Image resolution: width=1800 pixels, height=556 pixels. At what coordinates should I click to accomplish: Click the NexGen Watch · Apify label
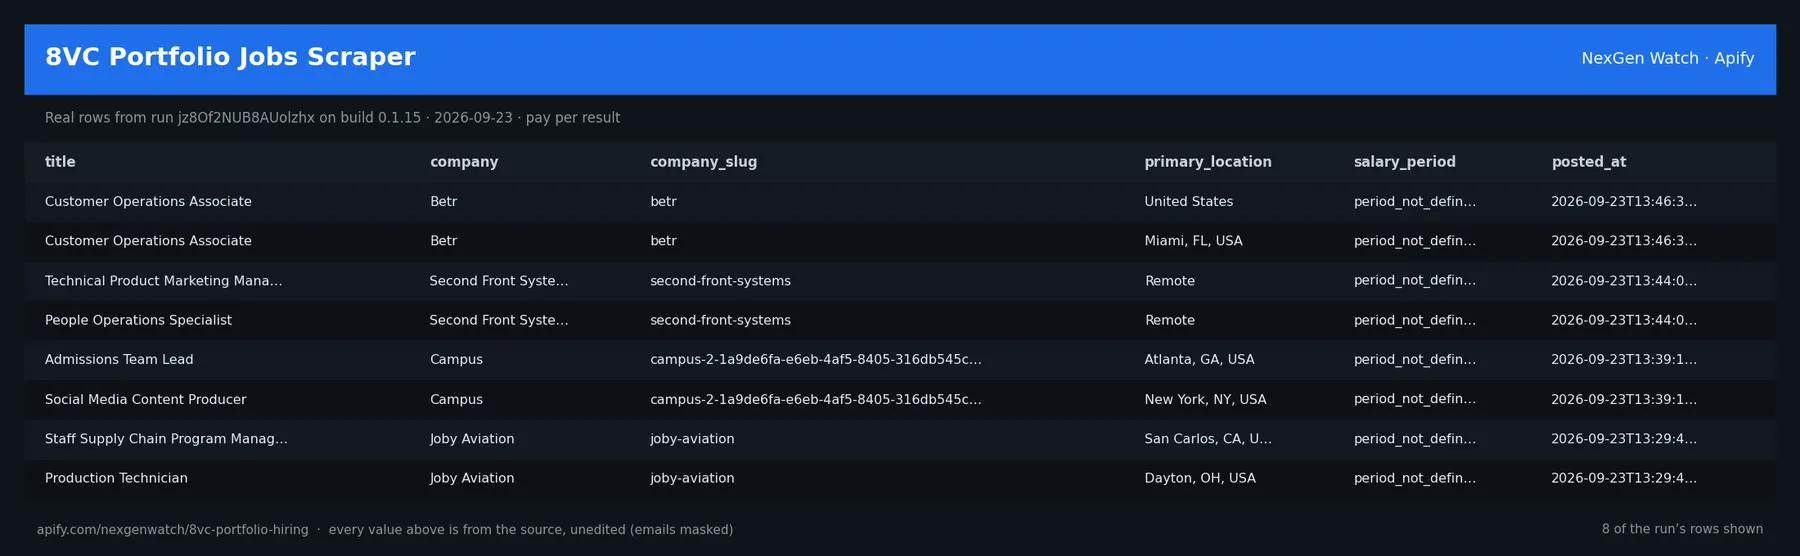tap(1667, 58)
